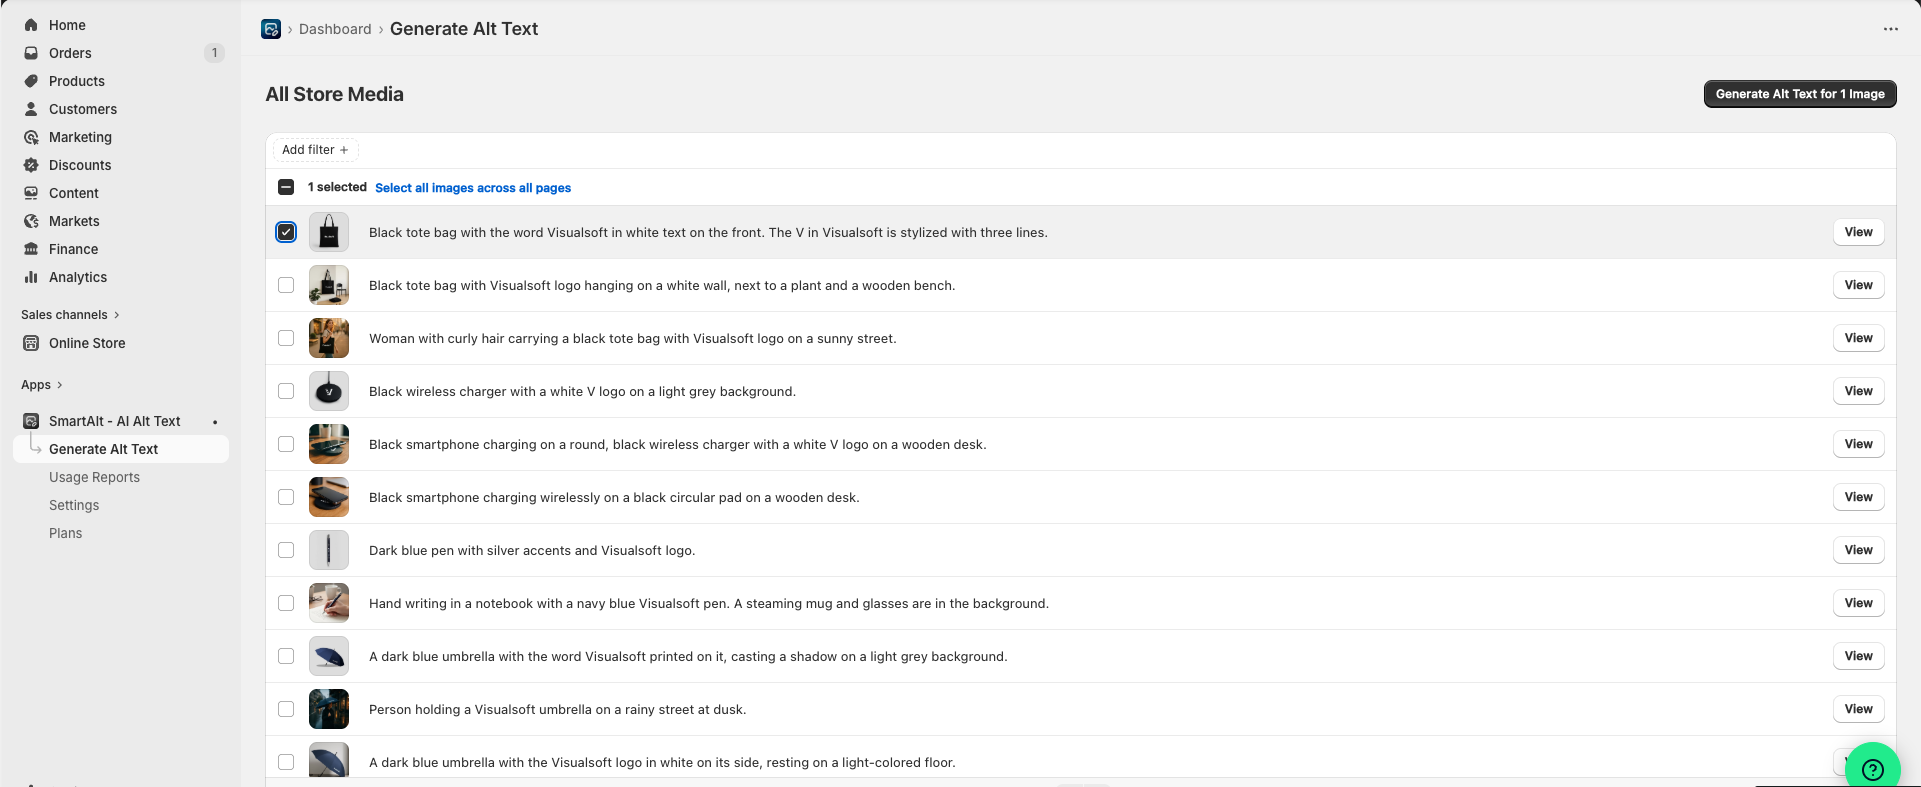This screenshot has height=787, width=1921.
Task: Check the woman with curly hair row
Action: [286, 338]
